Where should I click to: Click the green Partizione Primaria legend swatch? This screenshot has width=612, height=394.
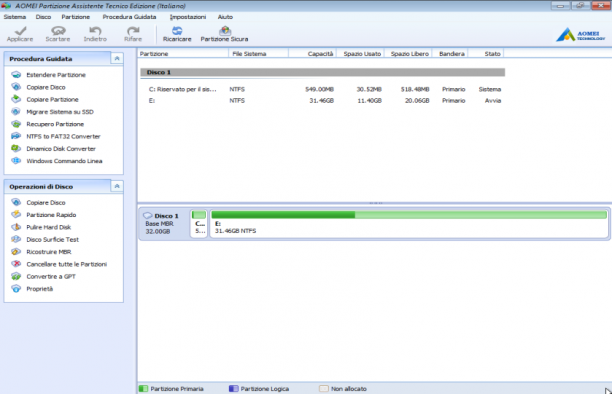point(143,389)
